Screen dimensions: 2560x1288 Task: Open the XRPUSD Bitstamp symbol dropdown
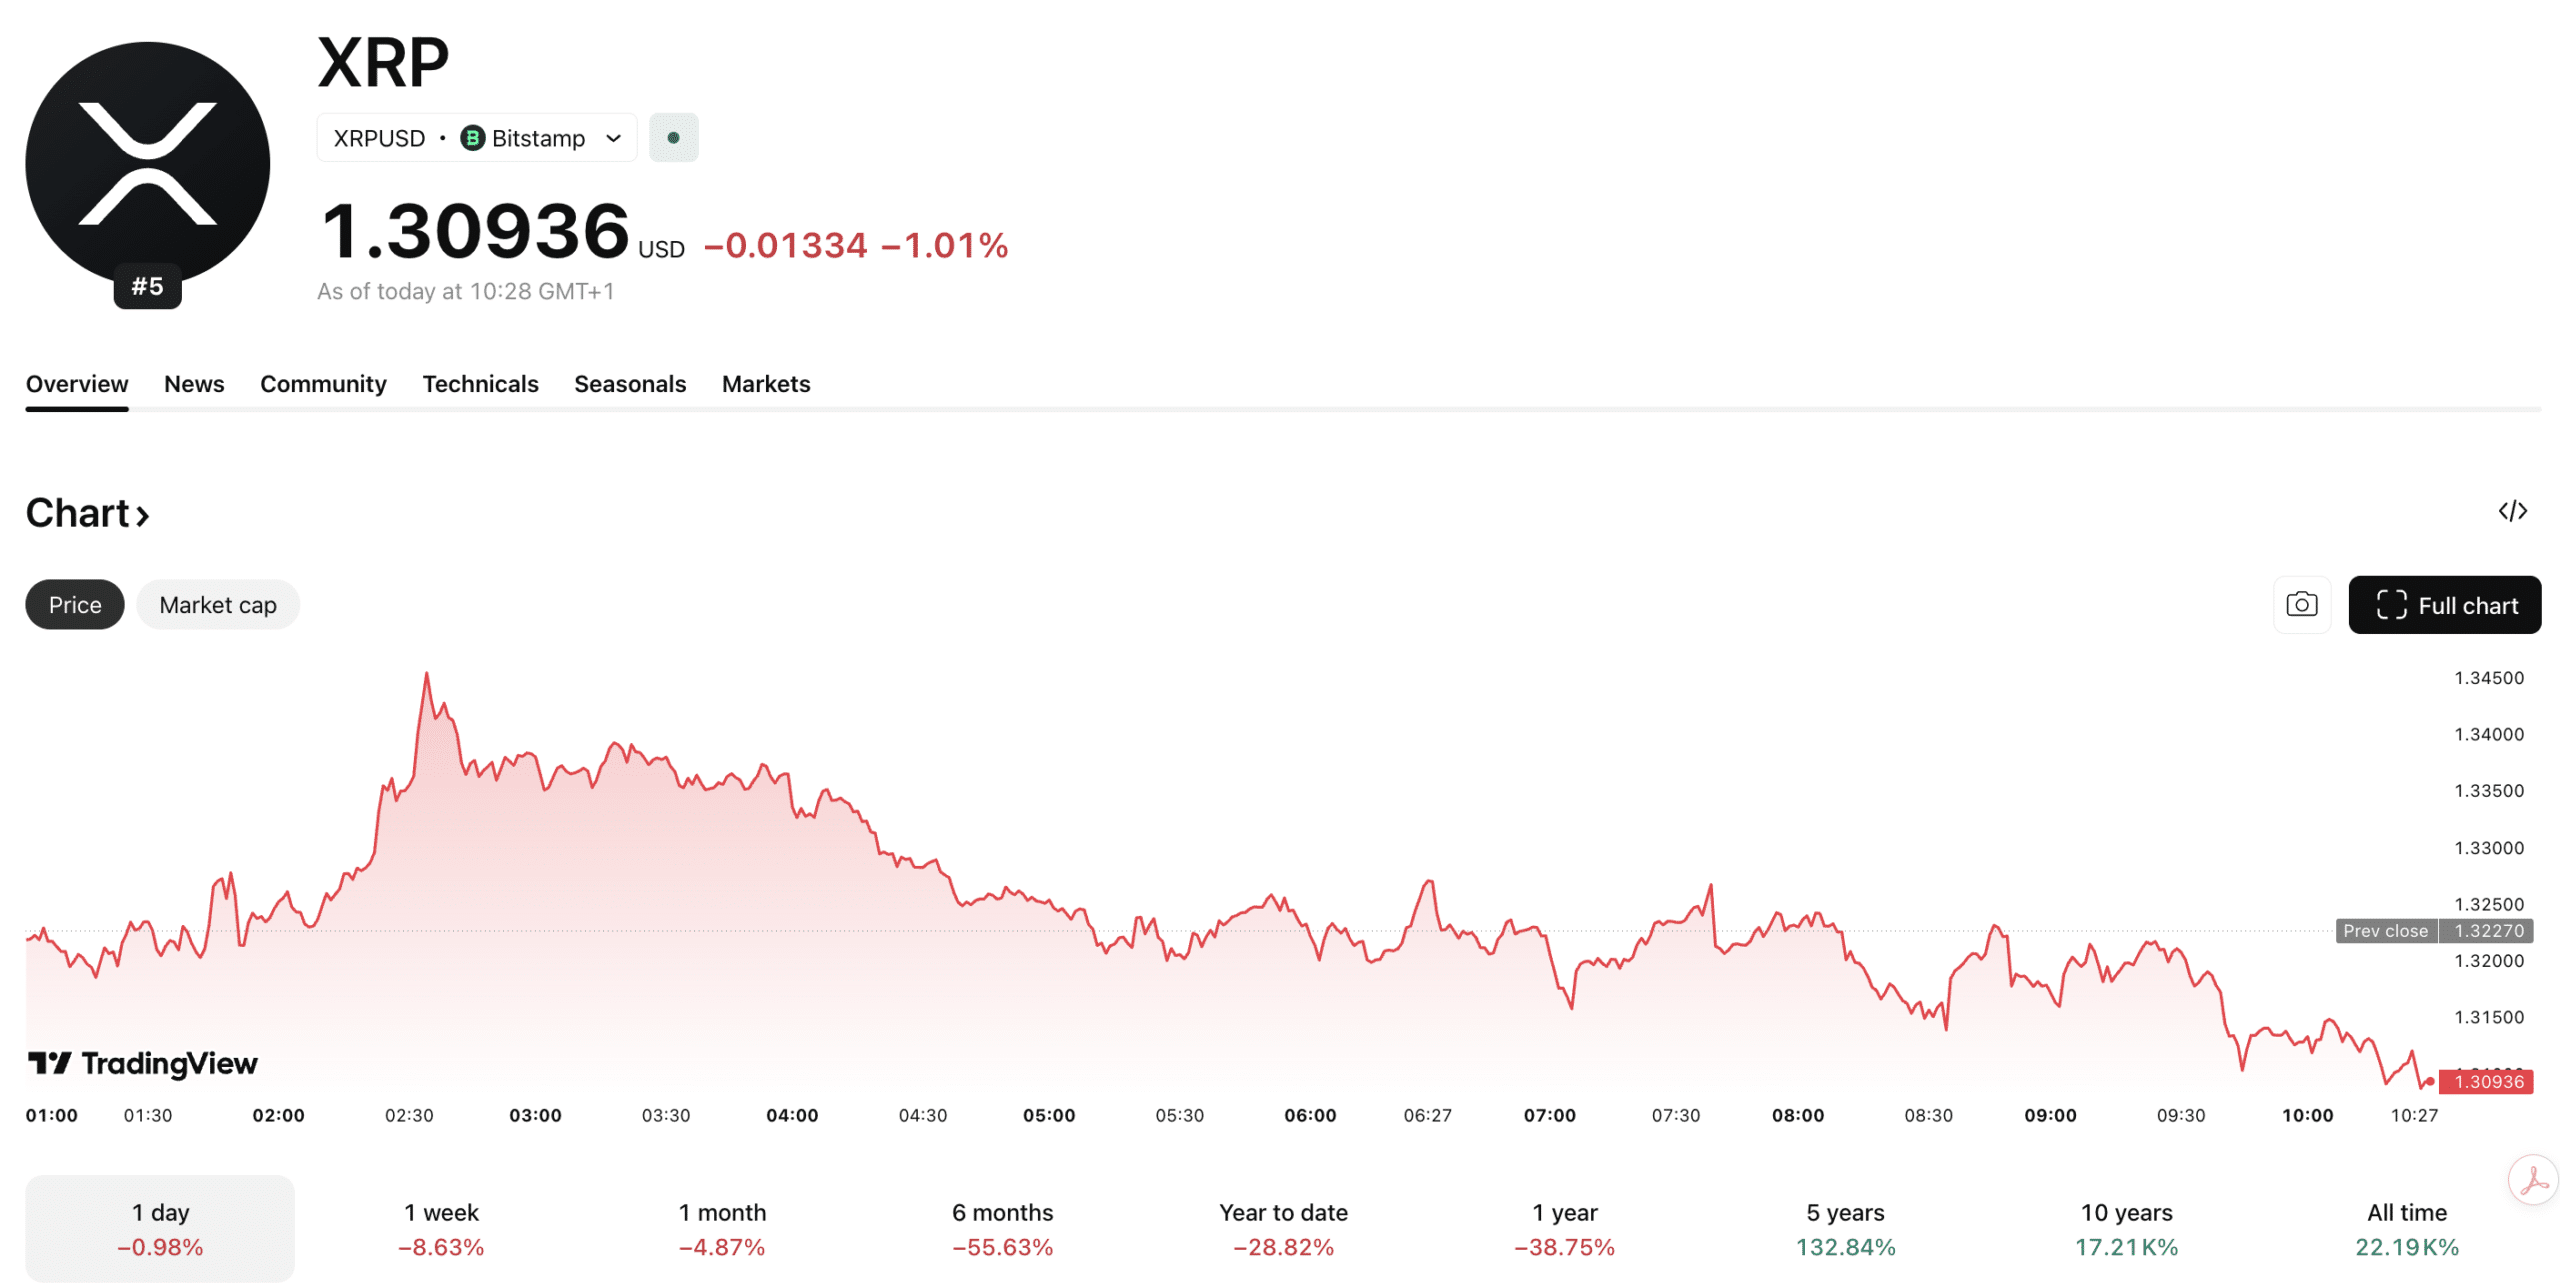click(476, 138)
